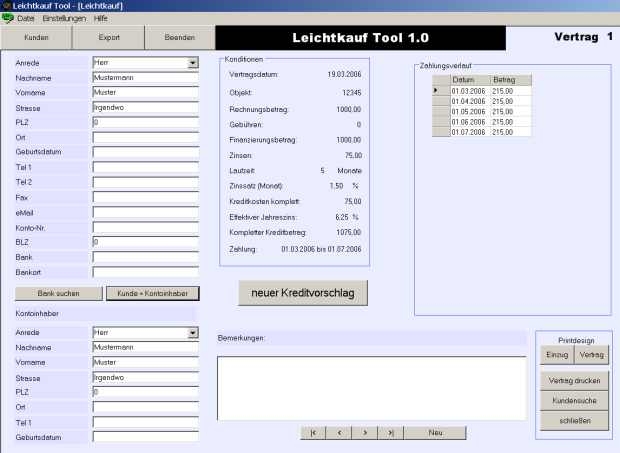The image size is (620, 453).
Task: Go to first record navigation button
Action: point(313,433)
